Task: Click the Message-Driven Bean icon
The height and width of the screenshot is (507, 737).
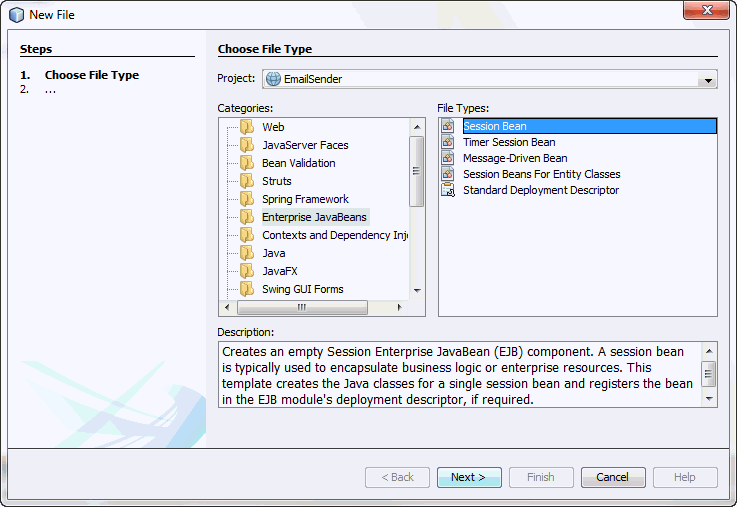Action: pos(448,158)
